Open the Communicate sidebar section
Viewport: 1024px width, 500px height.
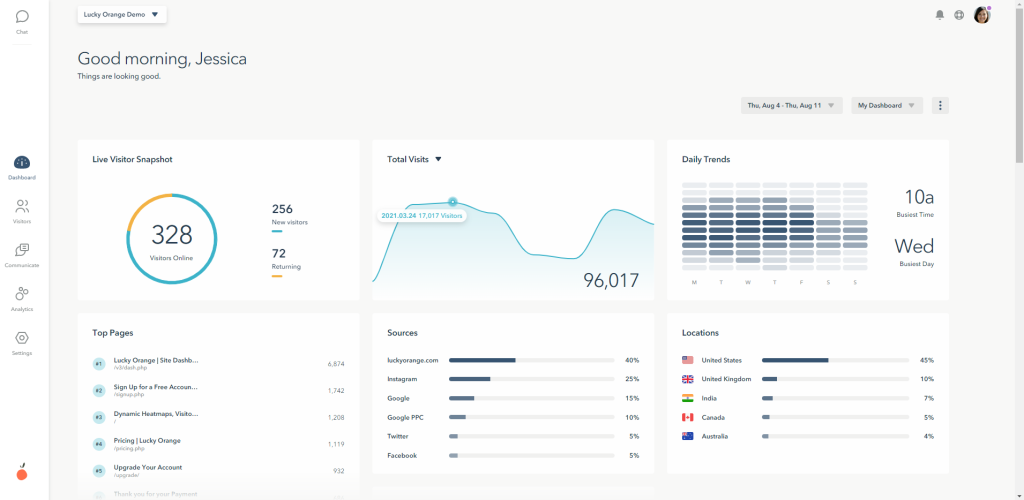22,255
